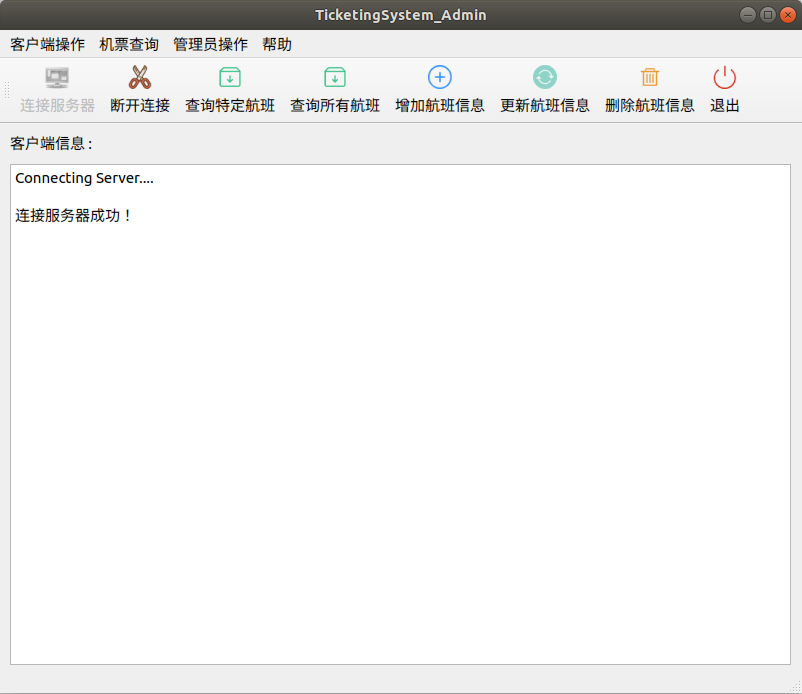Click the 客户端信息 label

pos(51,143)
